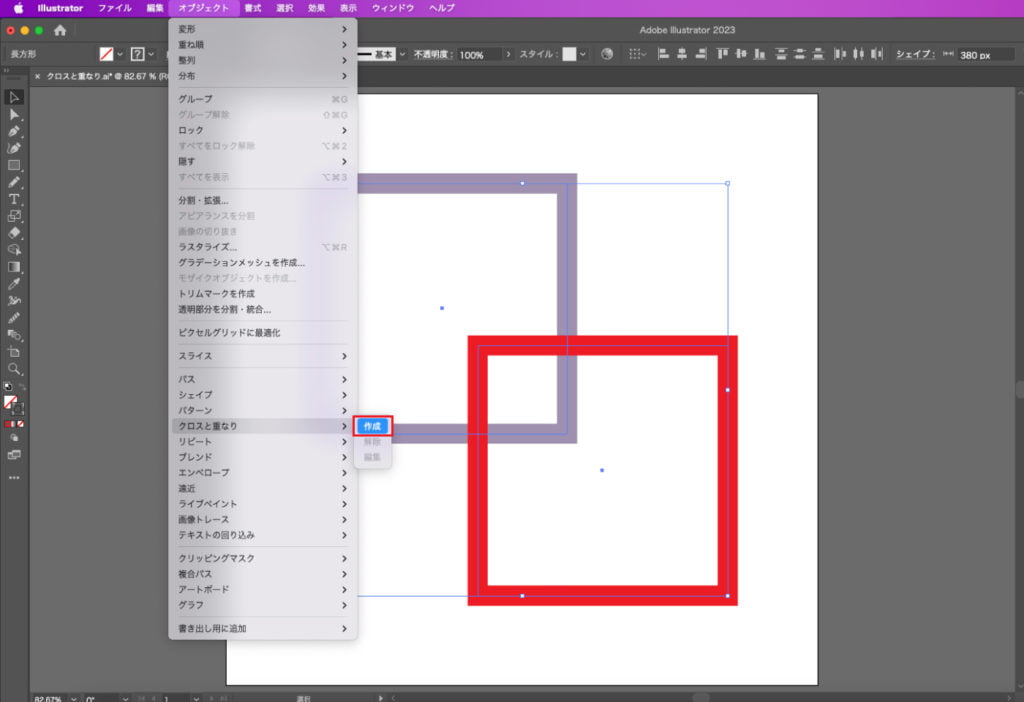Choose クリッピングマスク menu entry

pos(216,558)
